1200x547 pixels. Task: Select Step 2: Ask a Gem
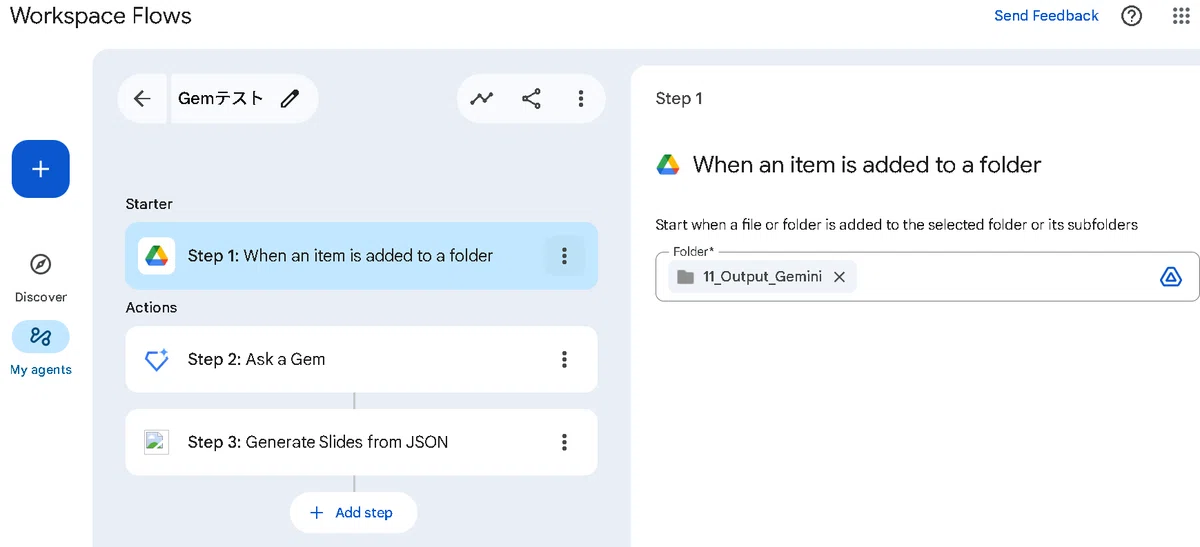(362, 359)
